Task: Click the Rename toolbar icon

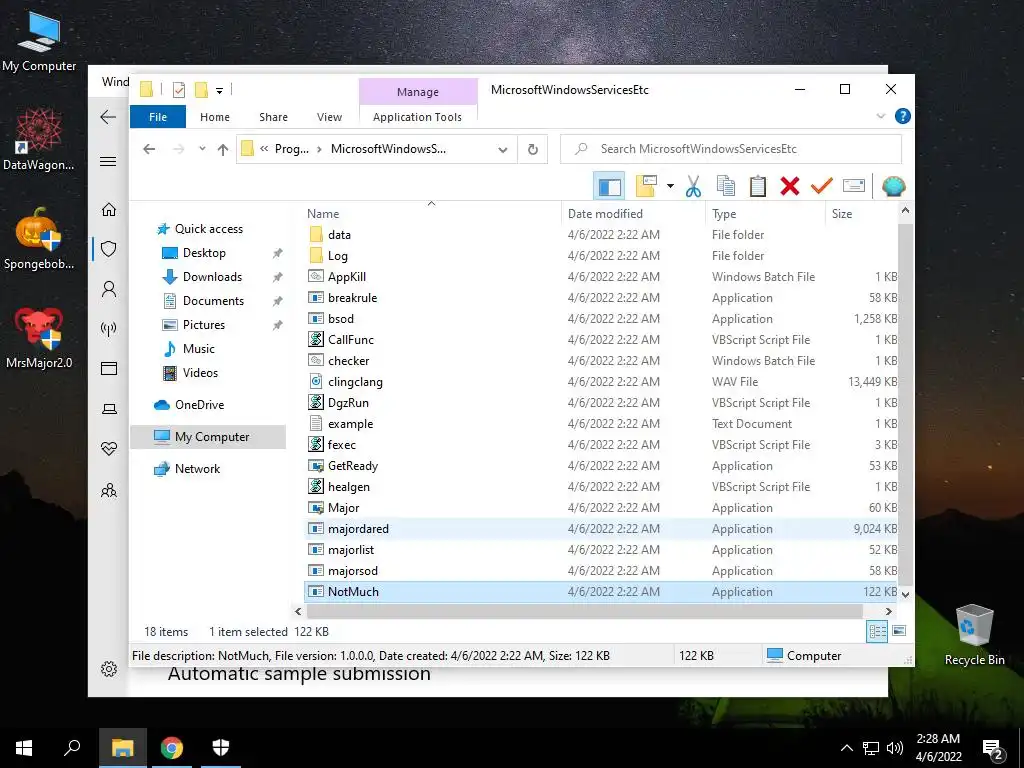Action: click(854, 187)
